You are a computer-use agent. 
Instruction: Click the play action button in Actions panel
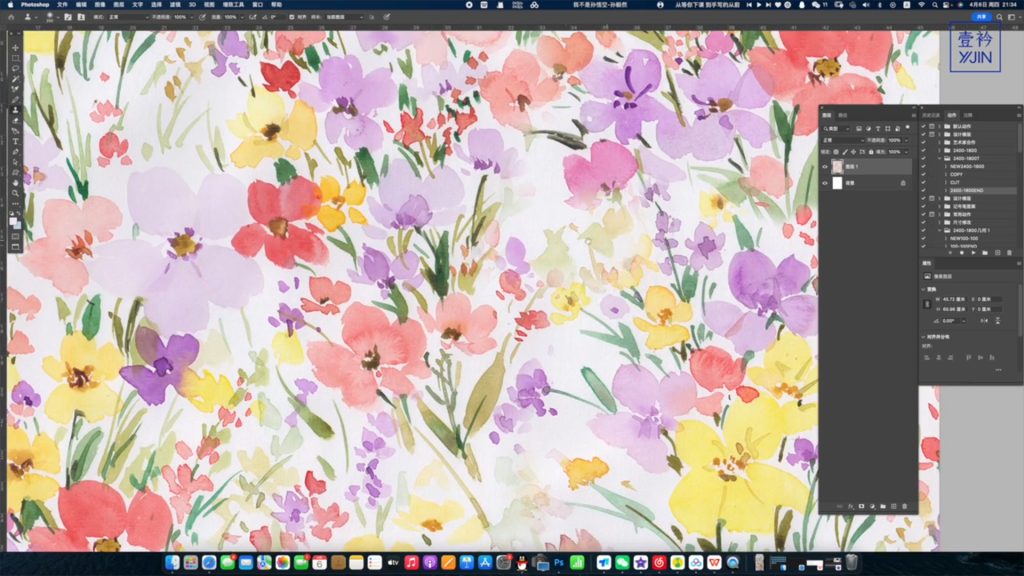point(973,252)
